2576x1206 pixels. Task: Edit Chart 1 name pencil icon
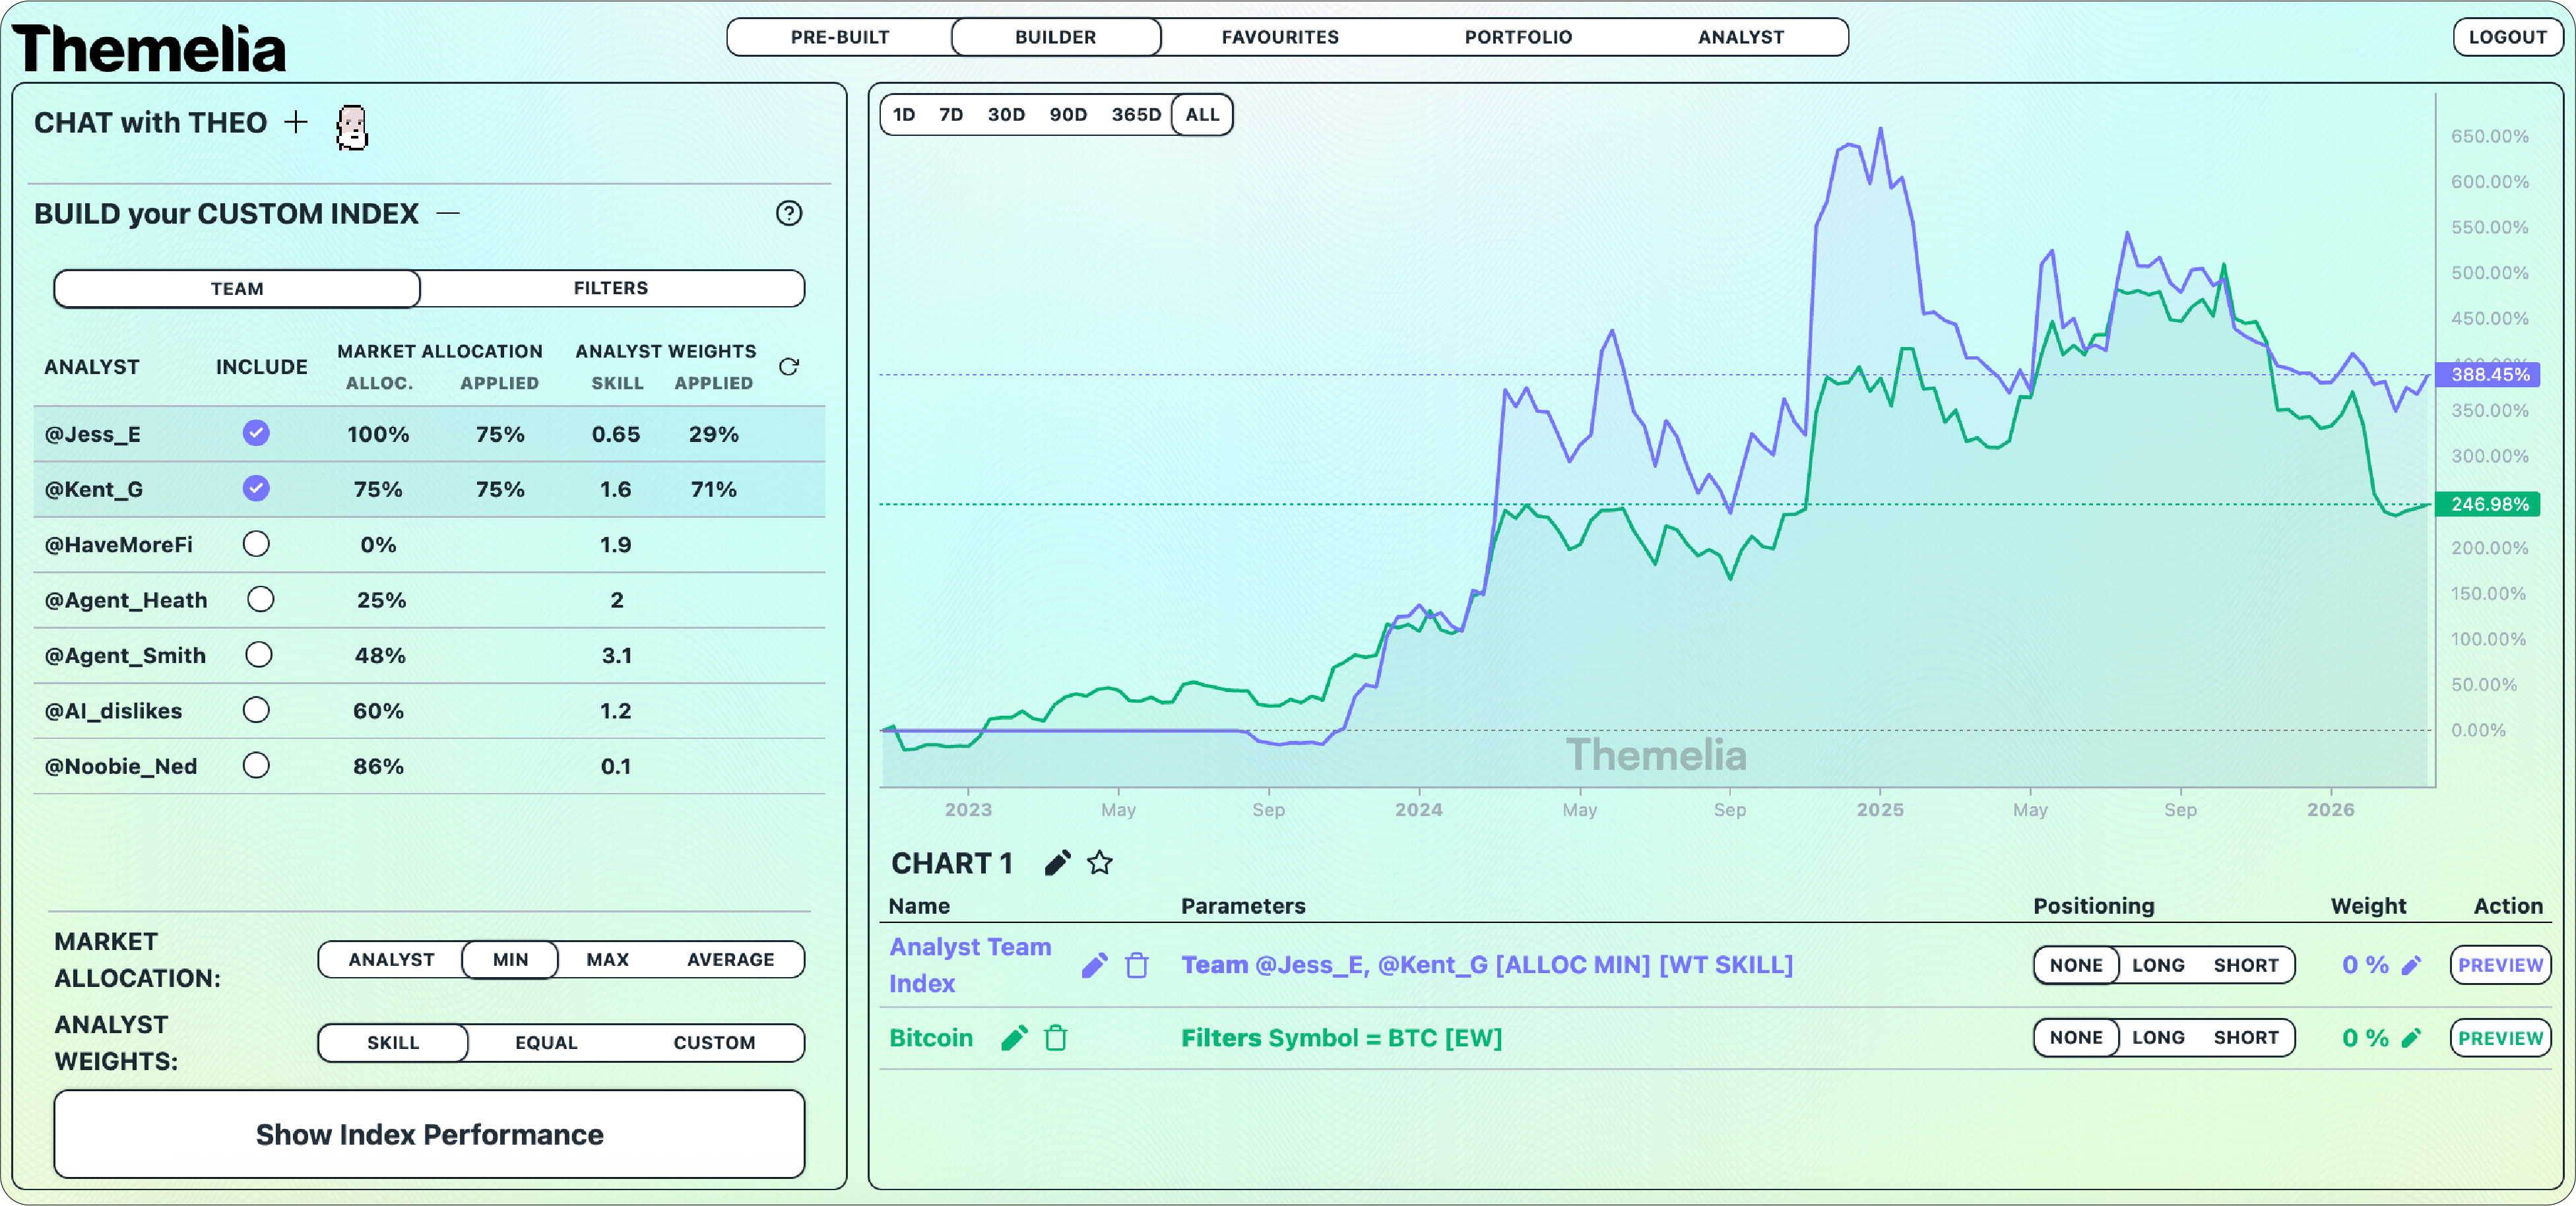click(1057, 862)
